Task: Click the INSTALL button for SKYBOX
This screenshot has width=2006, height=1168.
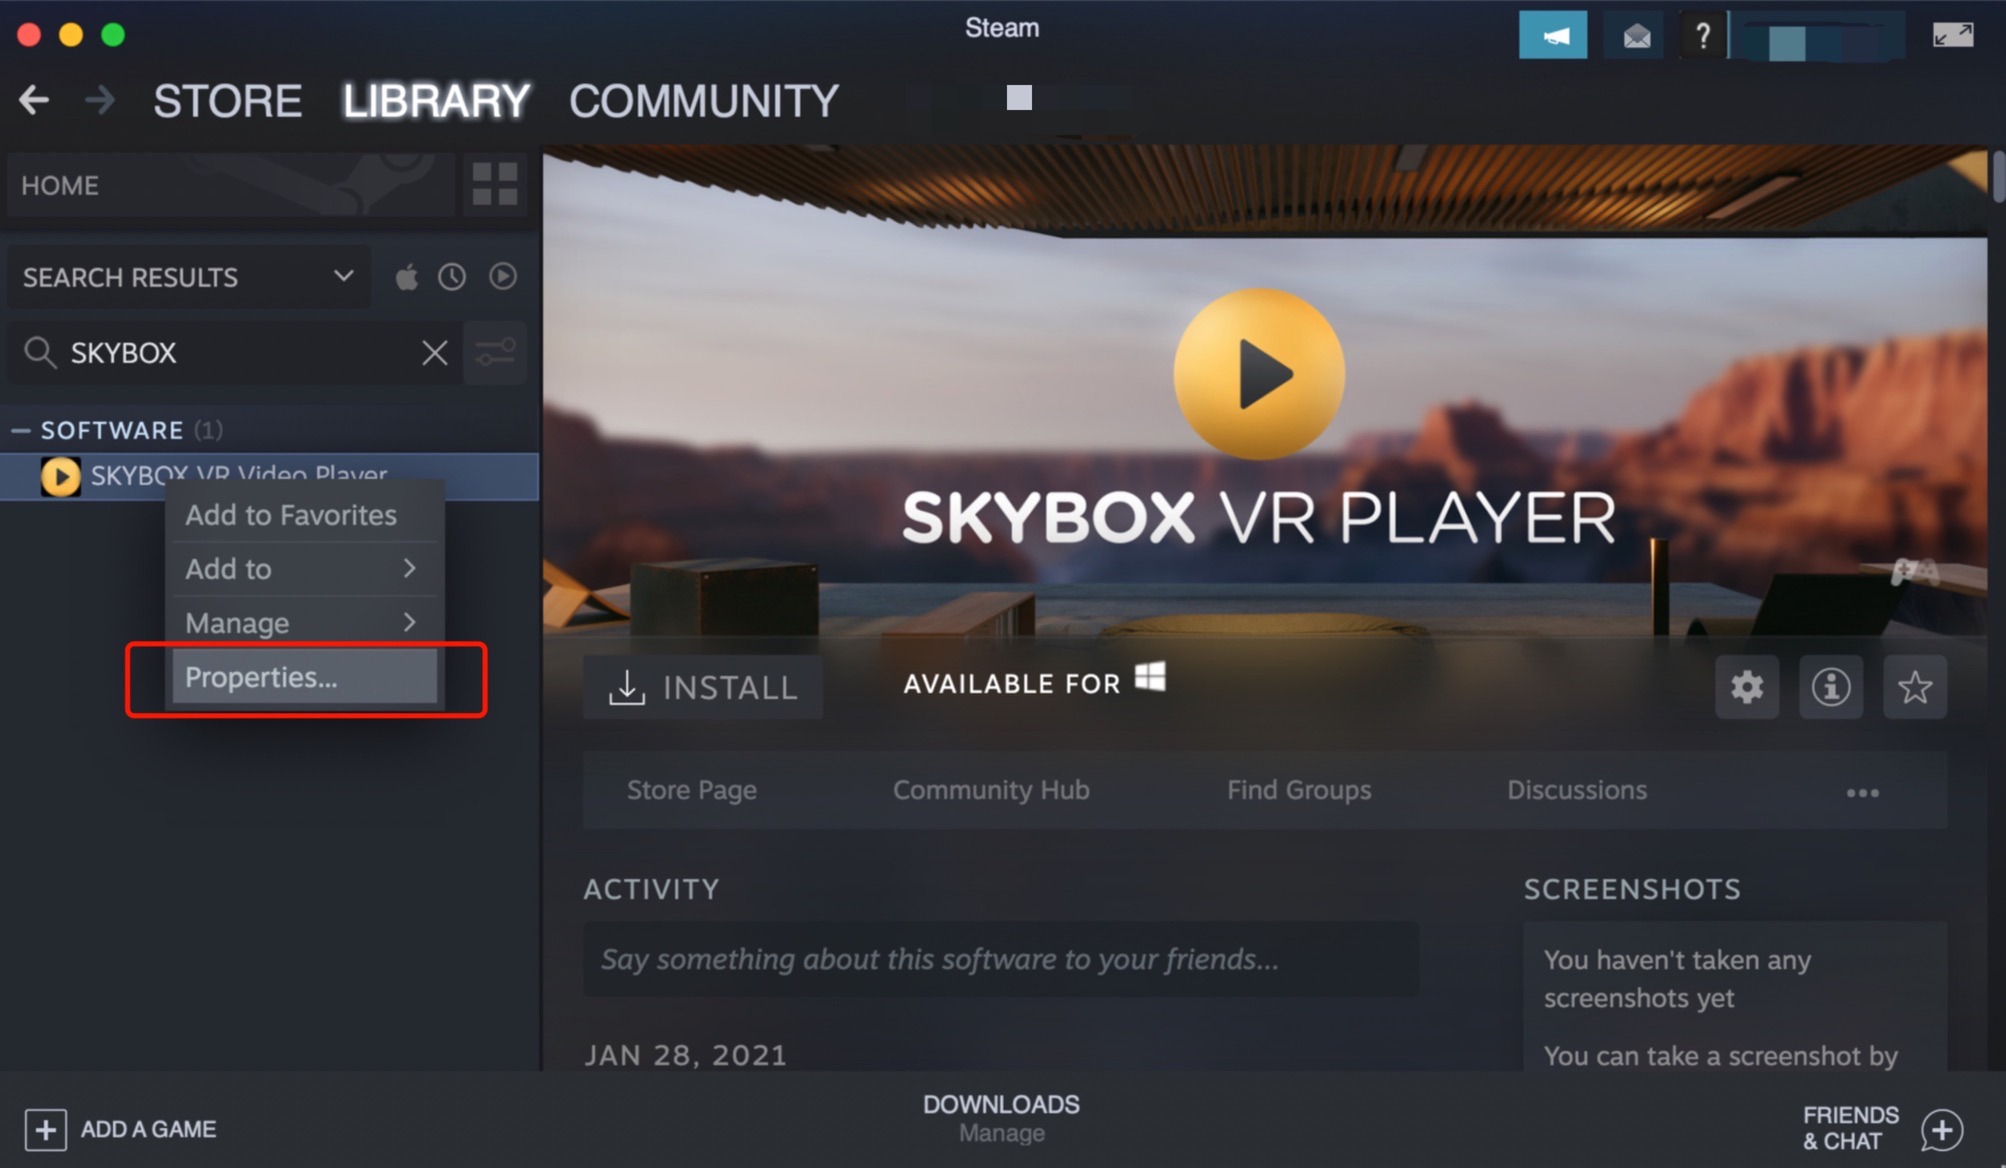Action: 701,684
